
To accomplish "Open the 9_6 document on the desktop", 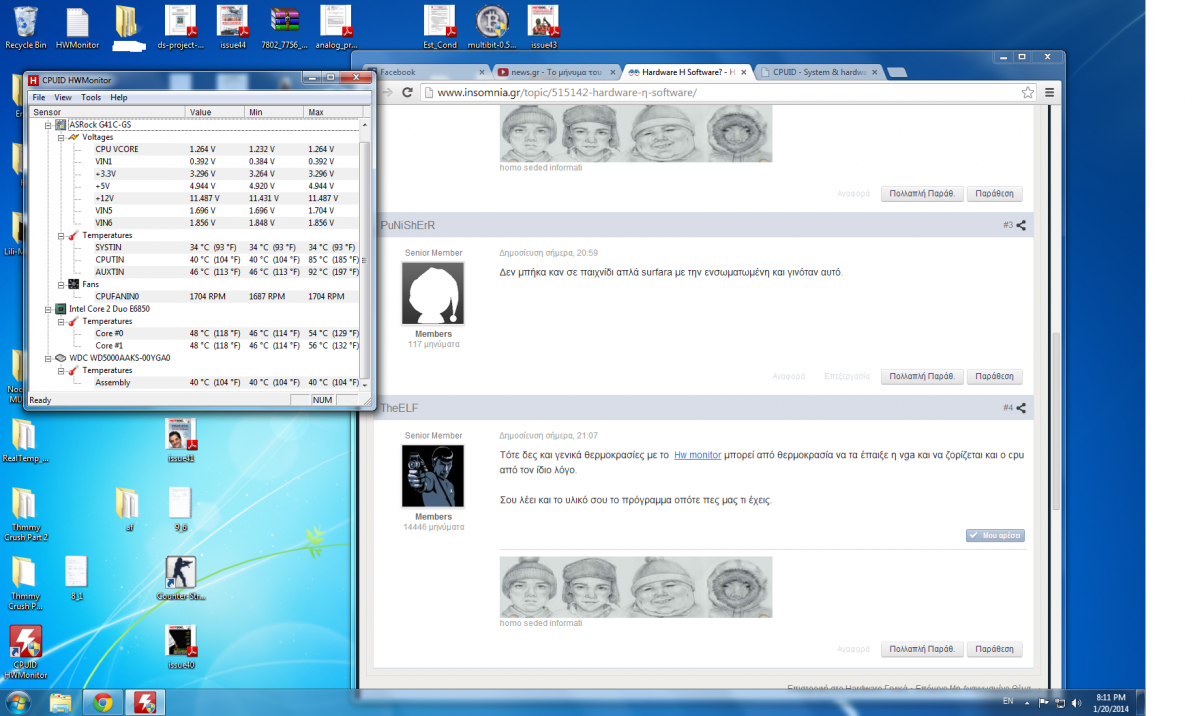I will (x=180, y=510).
